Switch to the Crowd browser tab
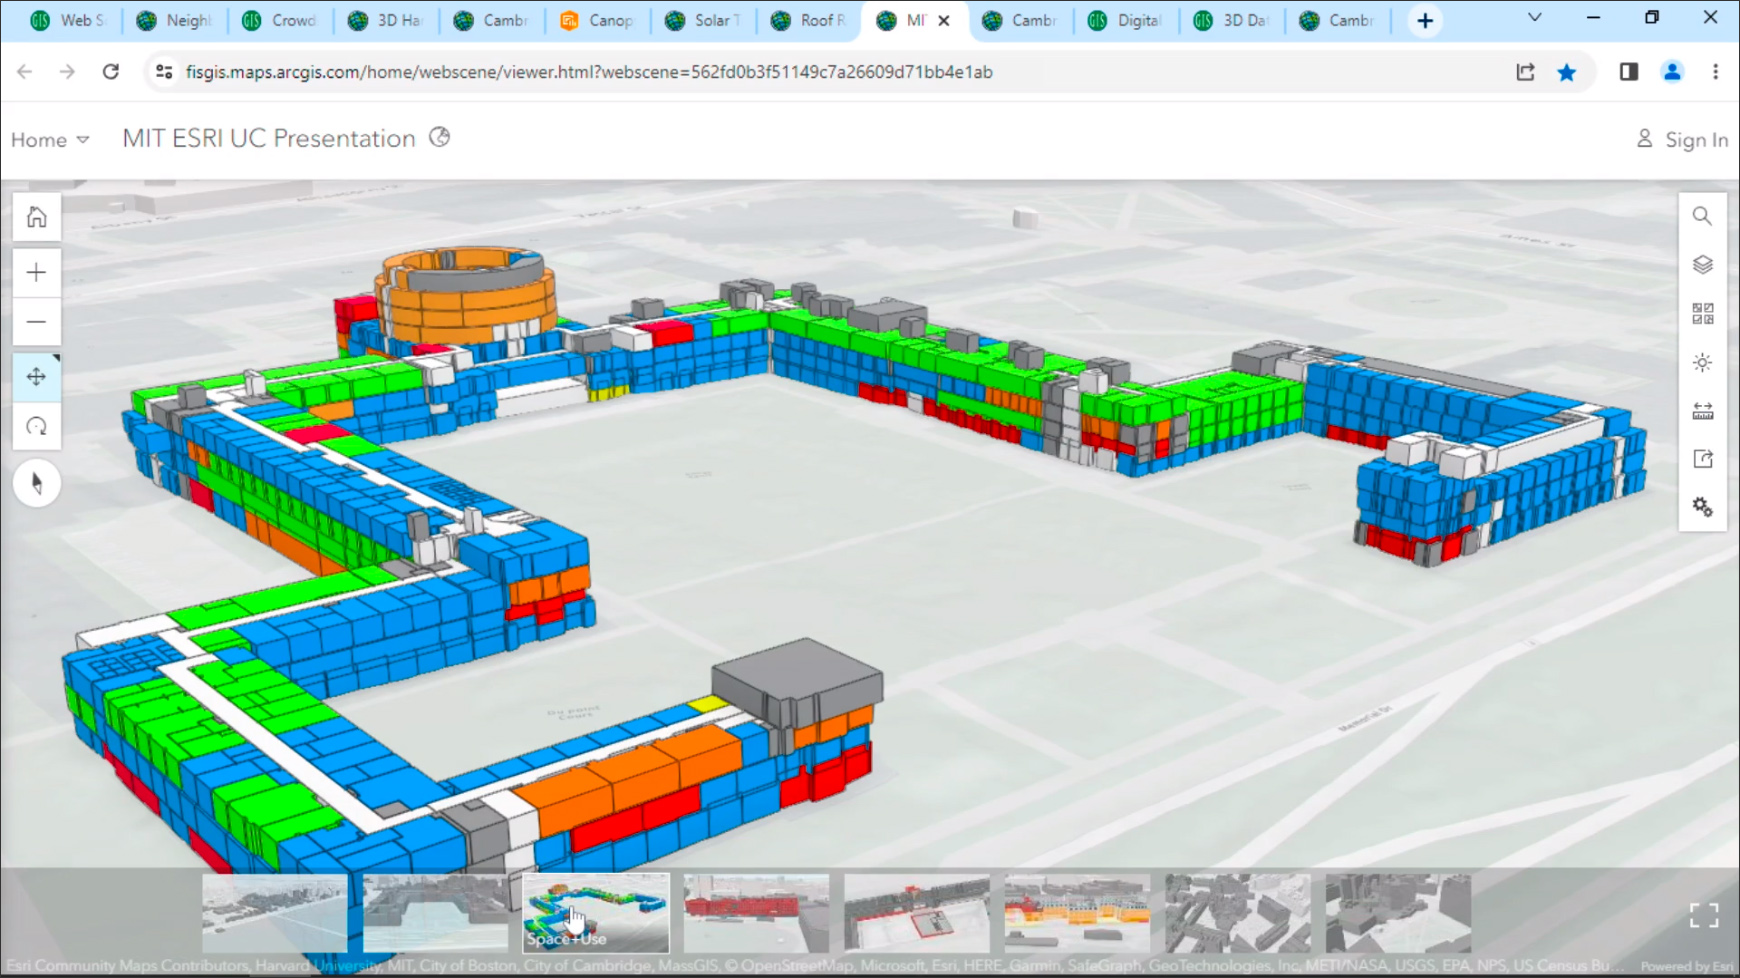Viewport: 1740px width, 978px height. tap(280, 20)
